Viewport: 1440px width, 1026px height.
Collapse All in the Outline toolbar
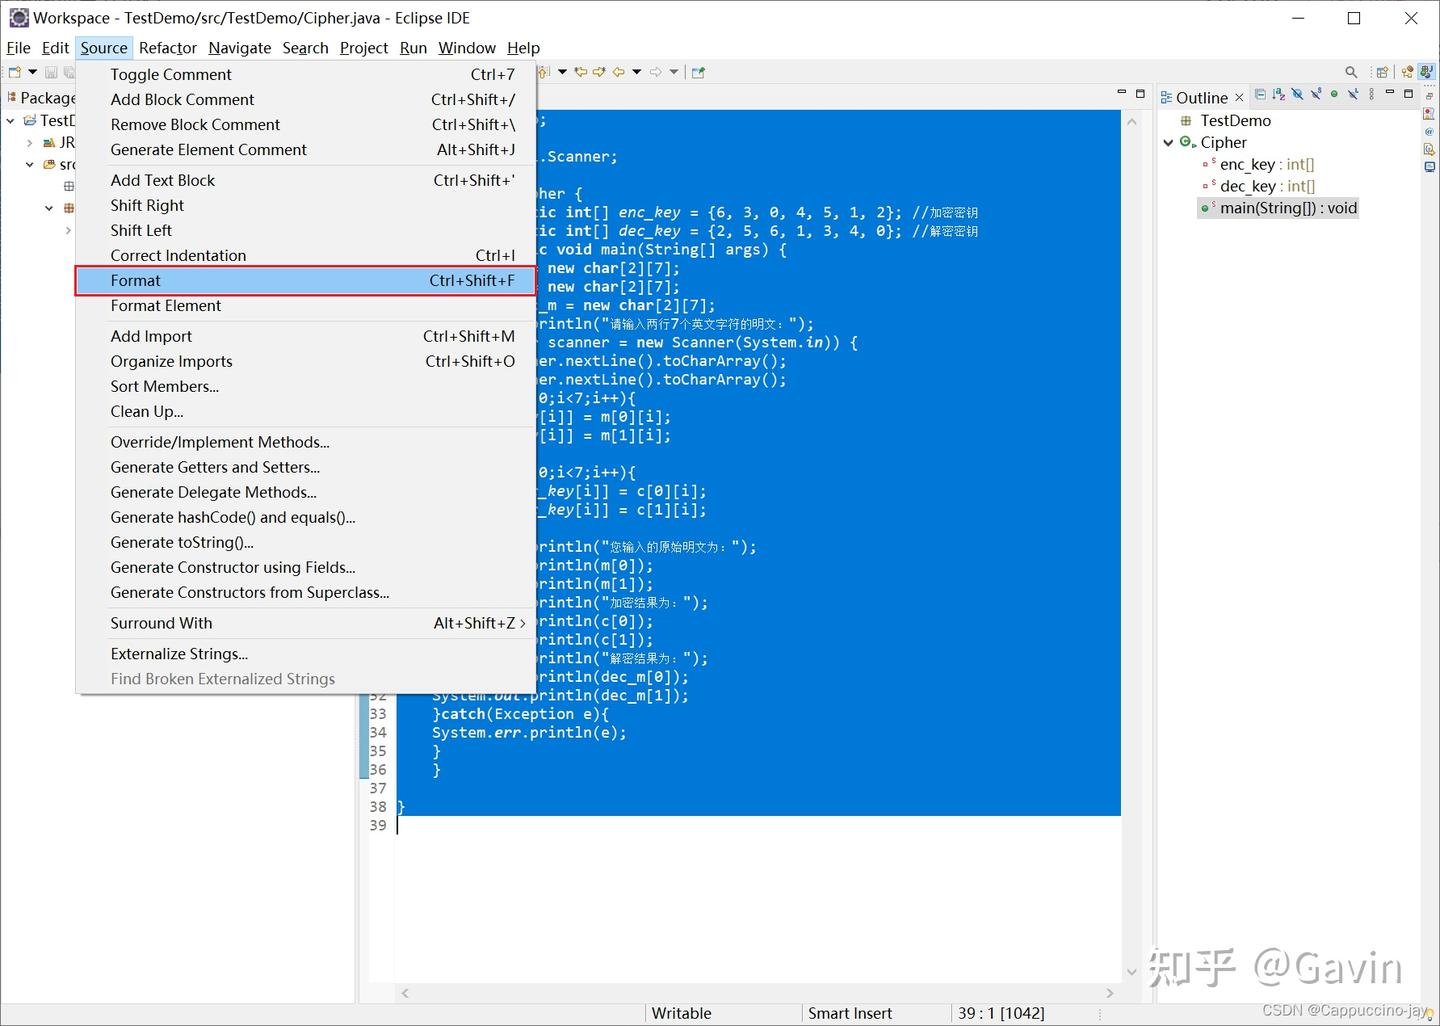1260,93
